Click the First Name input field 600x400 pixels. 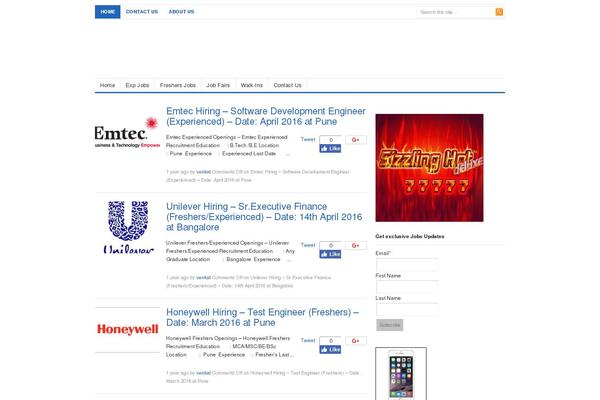[407, 287]
